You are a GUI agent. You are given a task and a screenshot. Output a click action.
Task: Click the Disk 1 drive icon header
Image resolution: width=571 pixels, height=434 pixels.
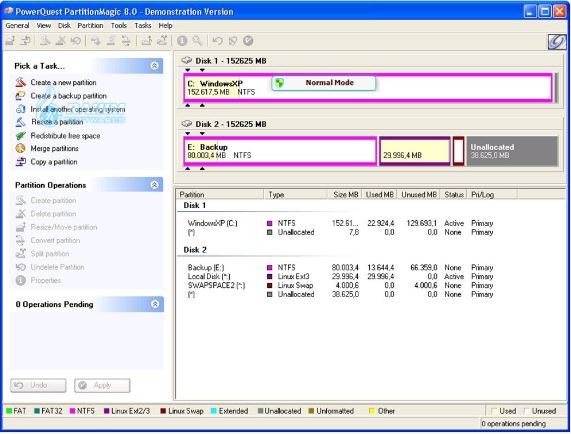[x=187, y=60]
